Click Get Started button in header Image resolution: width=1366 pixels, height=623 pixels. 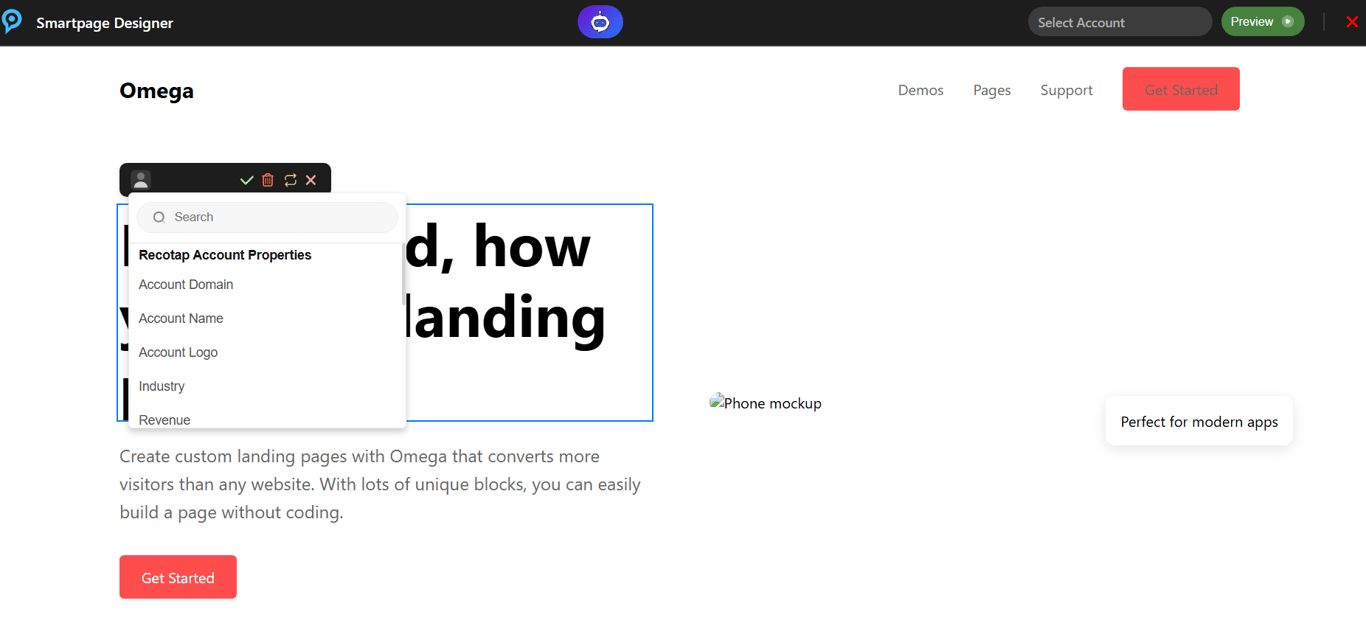pos(1181,89)
